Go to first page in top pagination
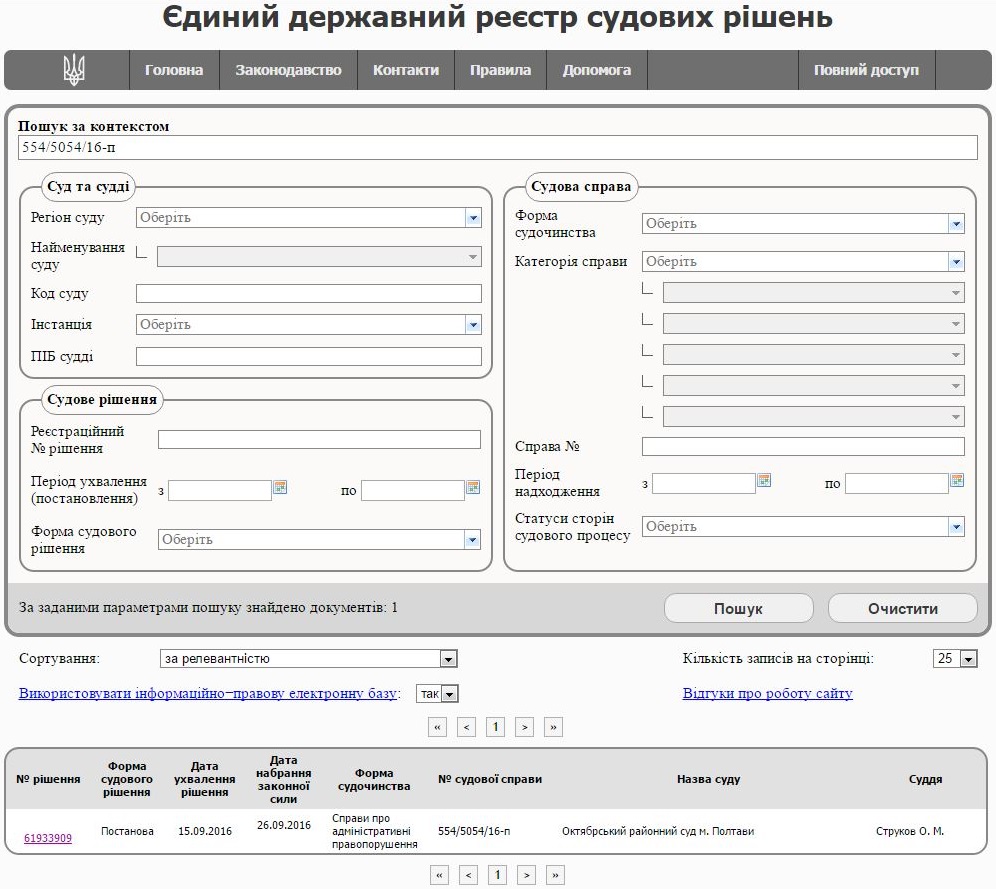This screenshot has height=889, width=996. (437, 727)
